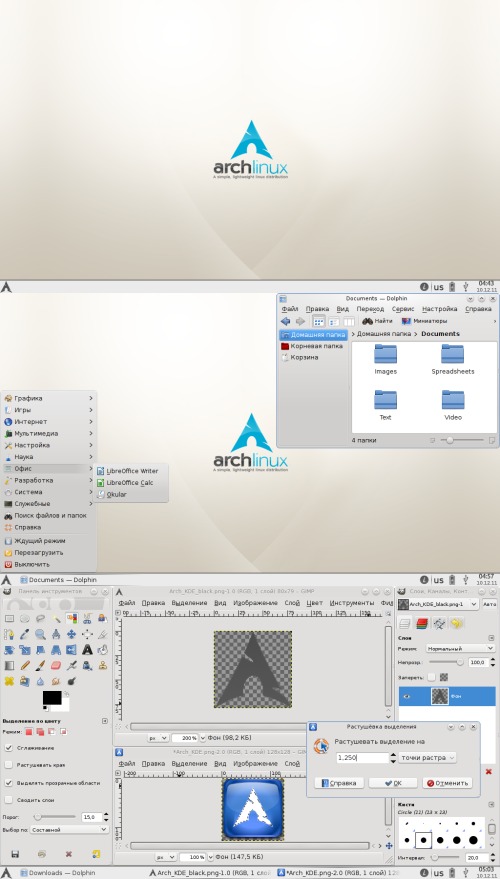Click 'Add to selection' mode icon
The image size is (500, 879).
coord(40,732)
